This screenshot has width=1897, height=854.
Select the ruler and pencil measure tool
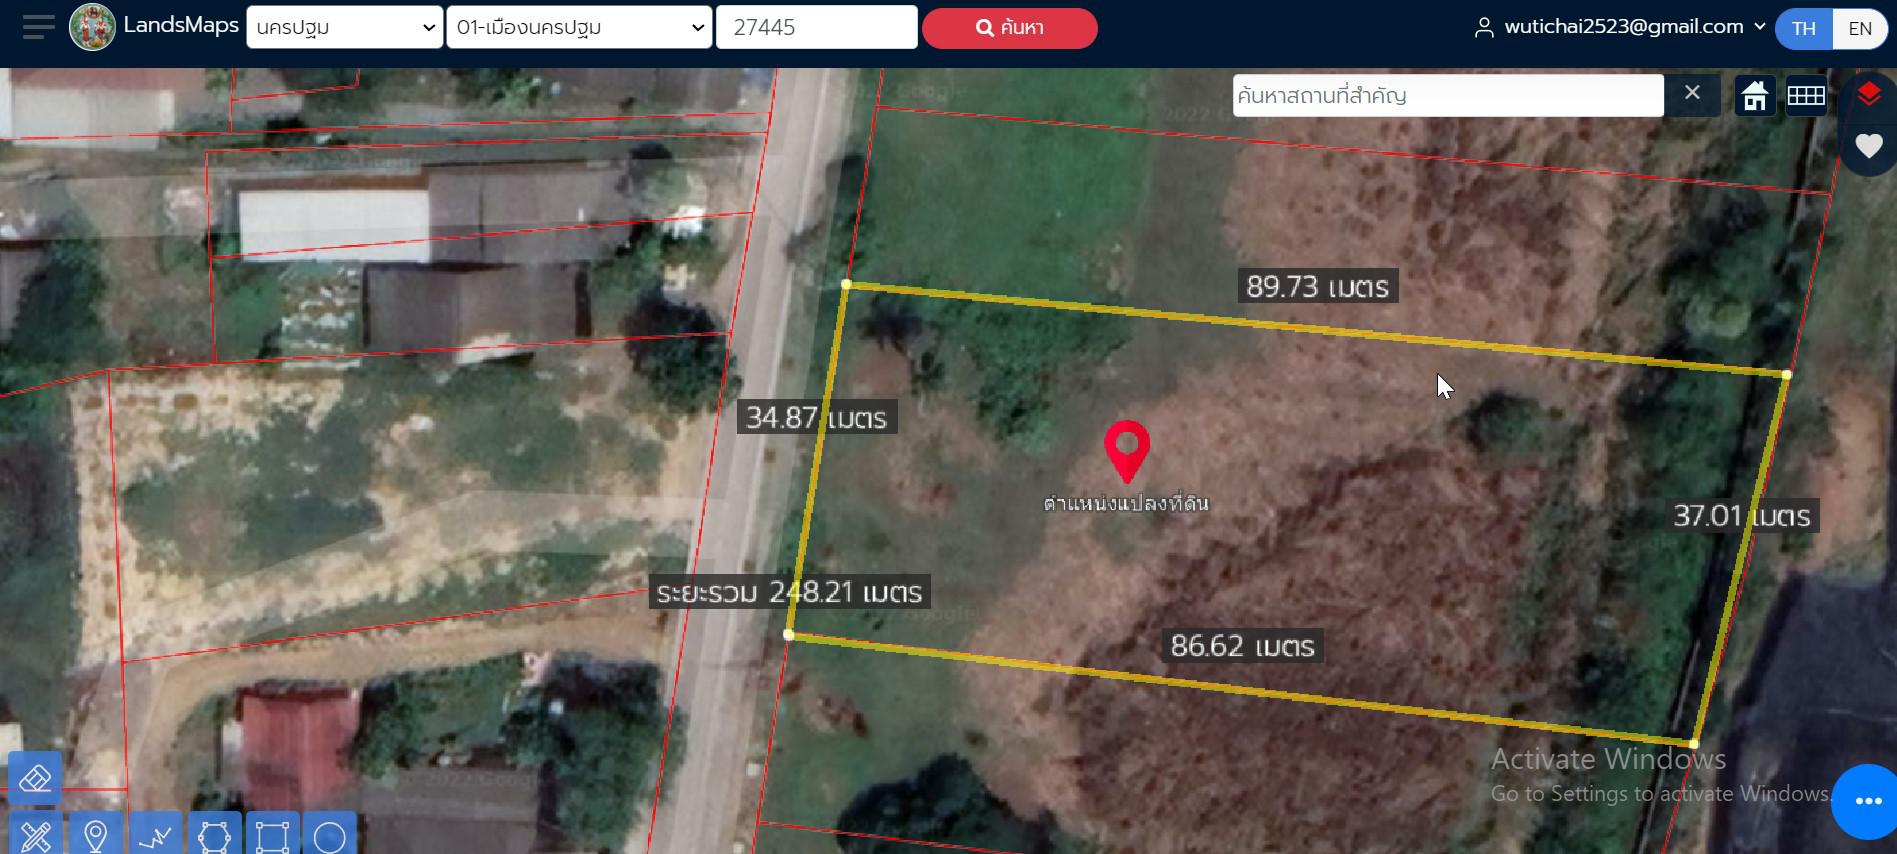tap(35, 835)
